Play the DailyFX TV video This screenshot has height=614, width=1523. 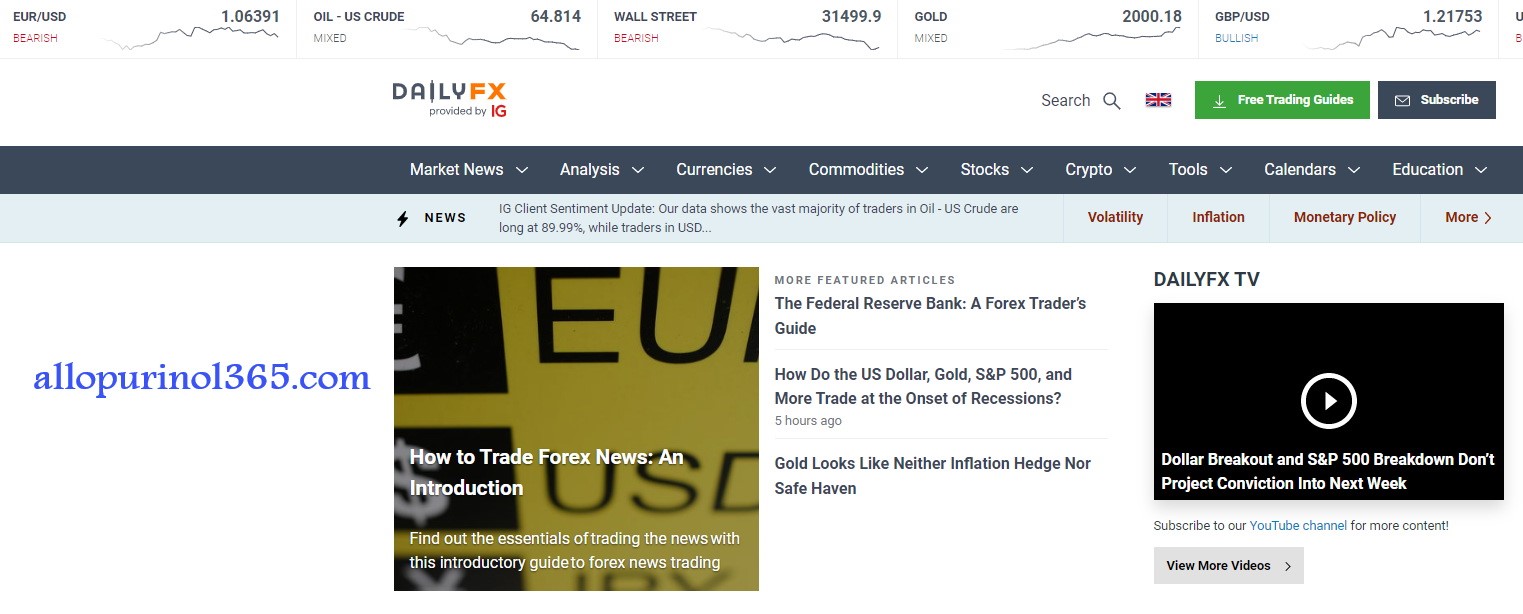click(1328, 401)
